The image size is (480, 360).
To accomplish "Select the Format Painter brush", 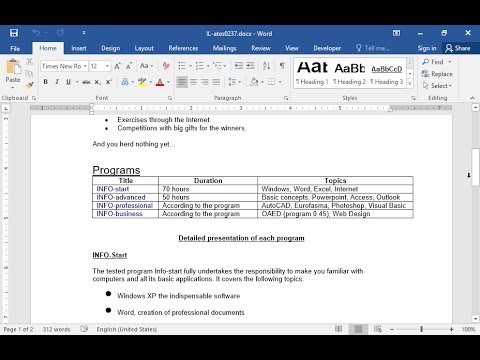I will click(29, 85).
